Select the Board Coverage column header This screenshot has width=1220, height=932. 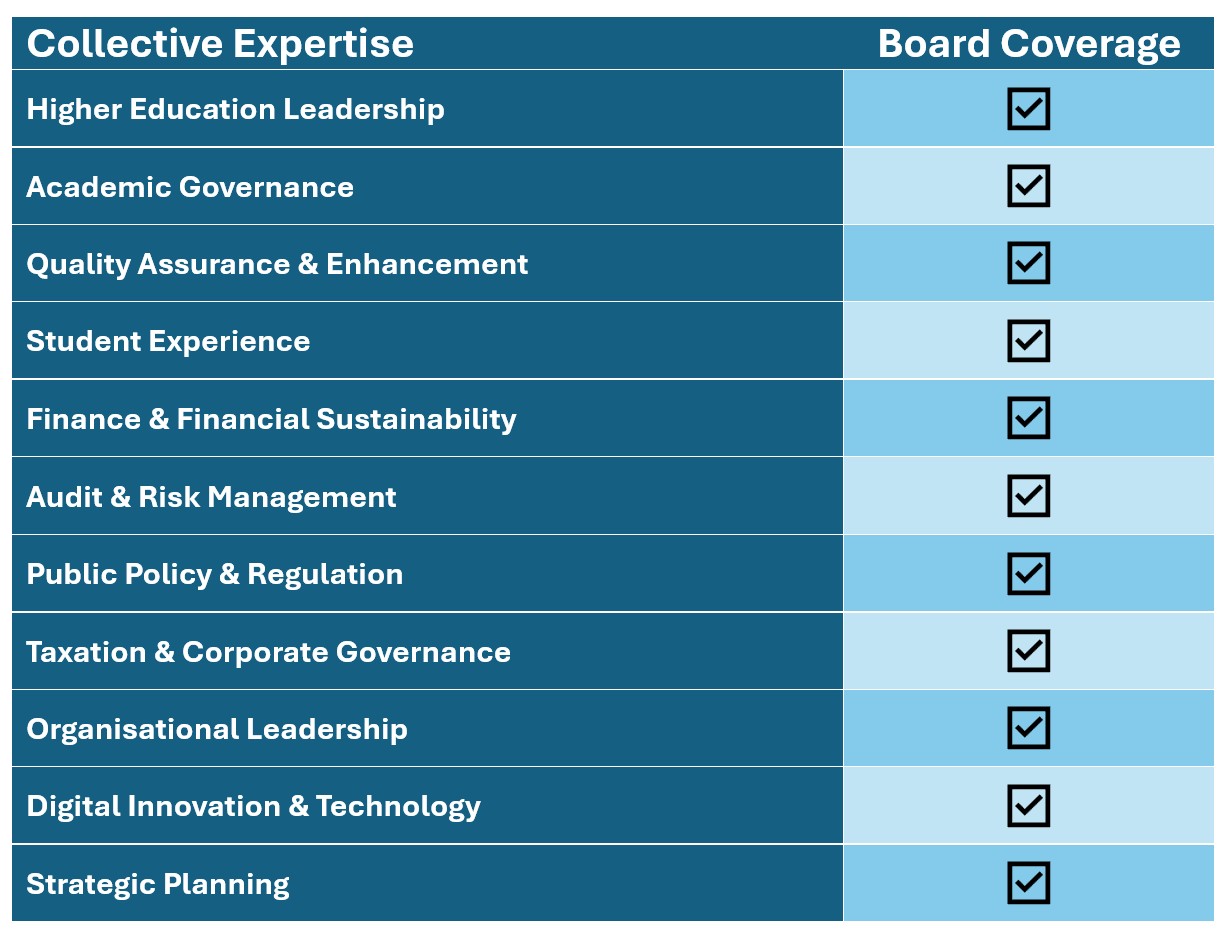pyautogui.click(x=1029, y=44)
